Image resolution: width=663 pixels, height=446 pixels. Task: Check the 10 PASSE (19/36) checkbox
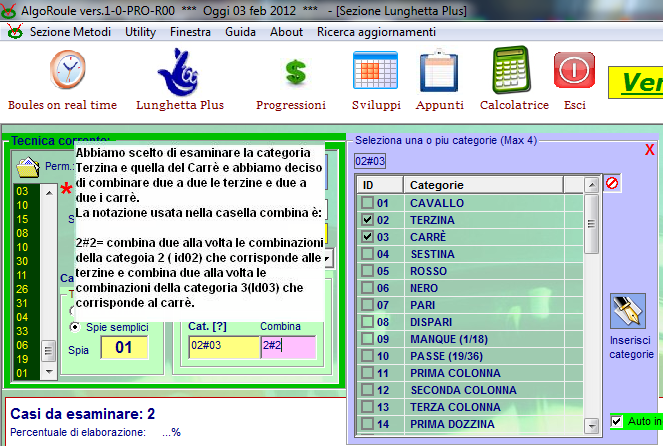click(367, 356)
